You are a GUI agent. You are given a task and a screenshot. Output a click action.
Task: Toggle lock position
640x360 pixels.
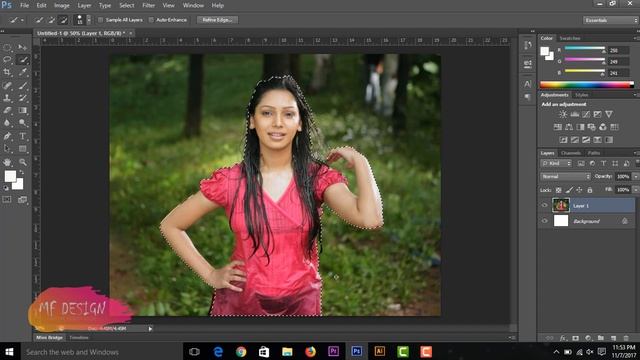pyautogui.click(x=579, y=190)
